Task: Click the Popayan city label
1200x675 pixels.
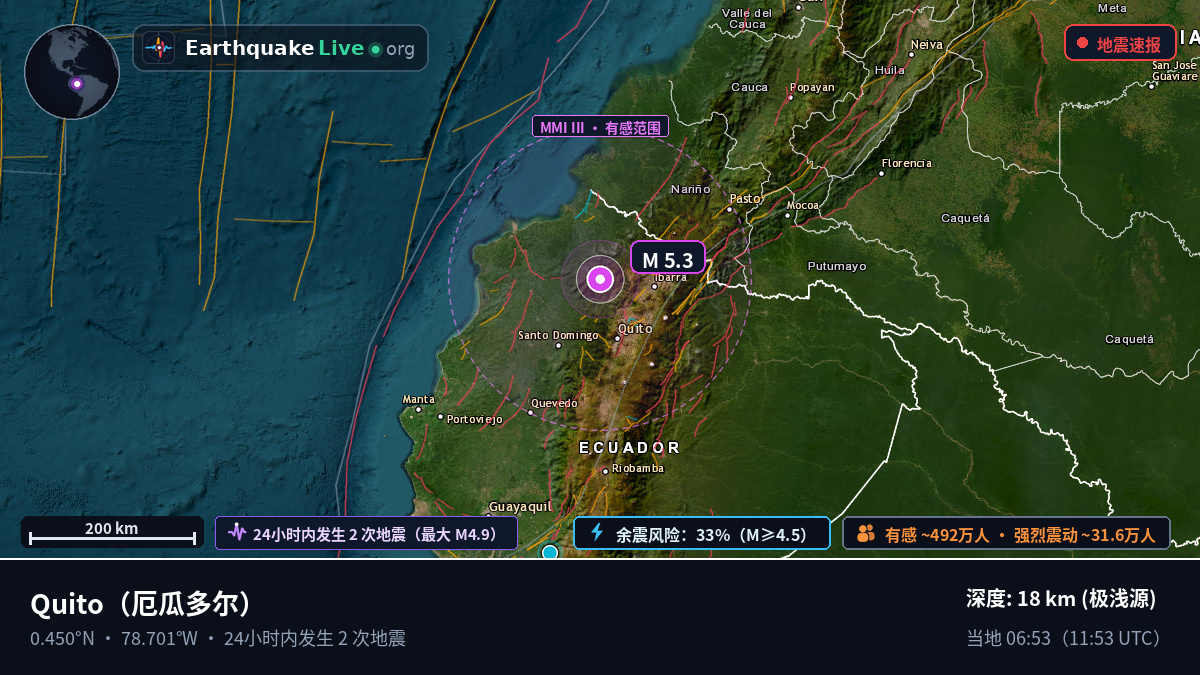Action: tap(812, 87)
